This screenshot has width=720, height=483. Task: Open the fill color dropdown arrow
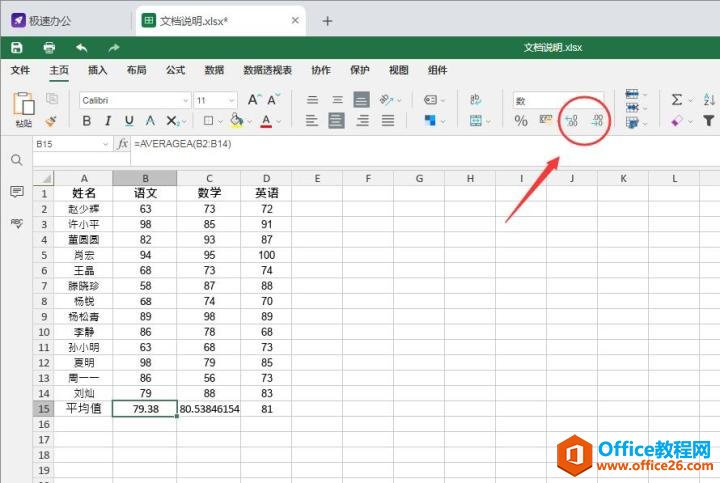(250, 122)
